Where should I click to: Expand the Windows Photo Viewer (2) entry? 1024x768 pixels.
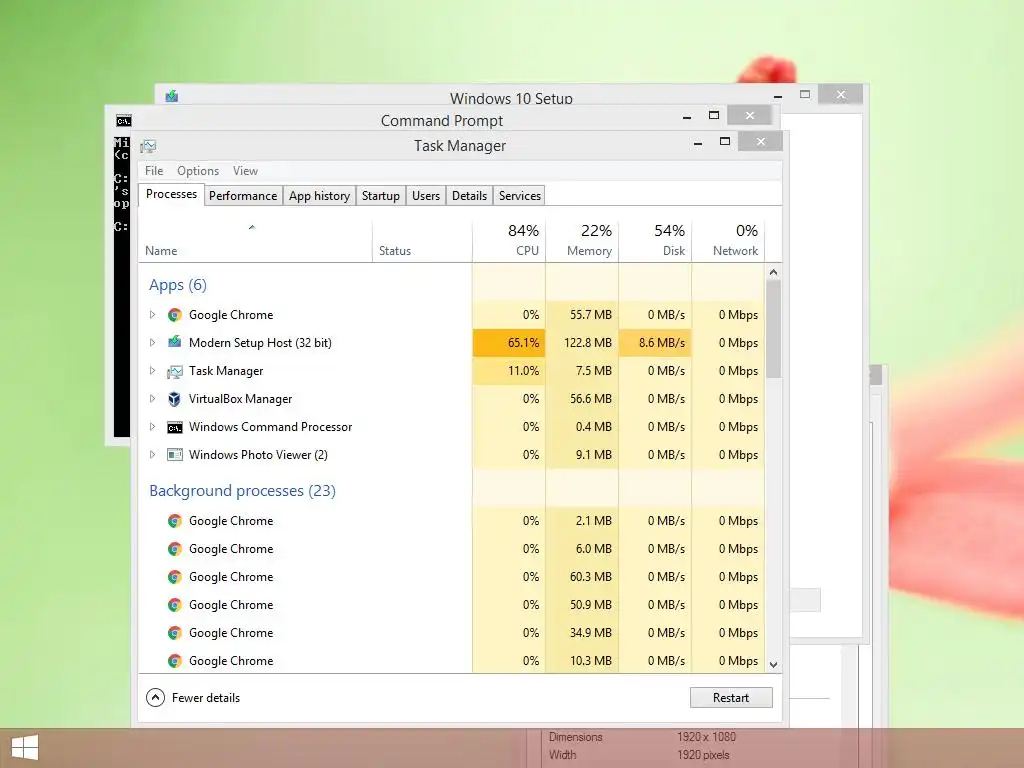[152, 455]
